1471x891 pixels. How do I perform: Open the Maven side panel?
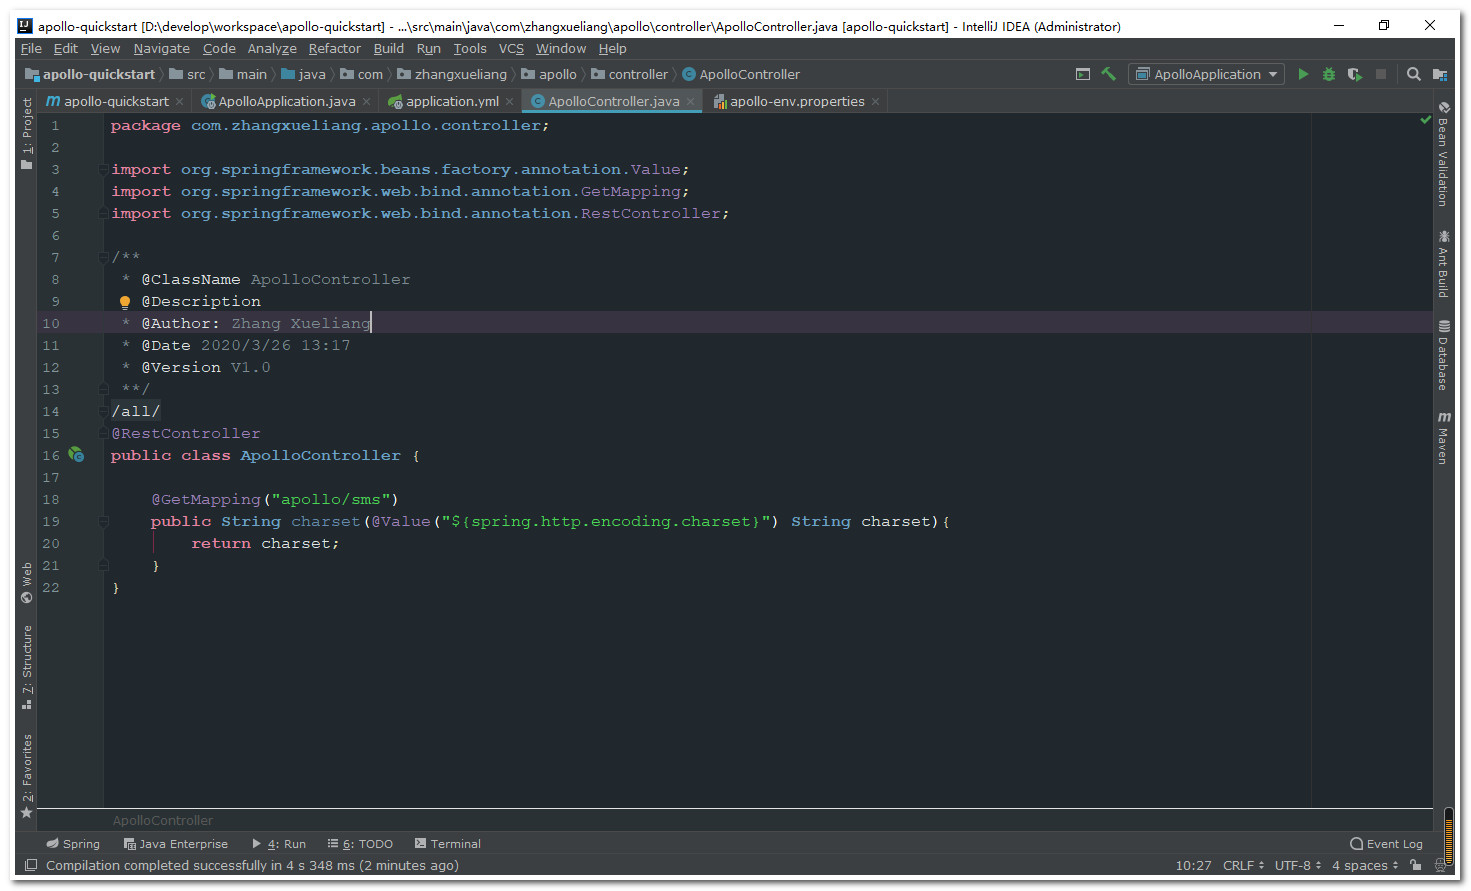(x=1443, y=438)
